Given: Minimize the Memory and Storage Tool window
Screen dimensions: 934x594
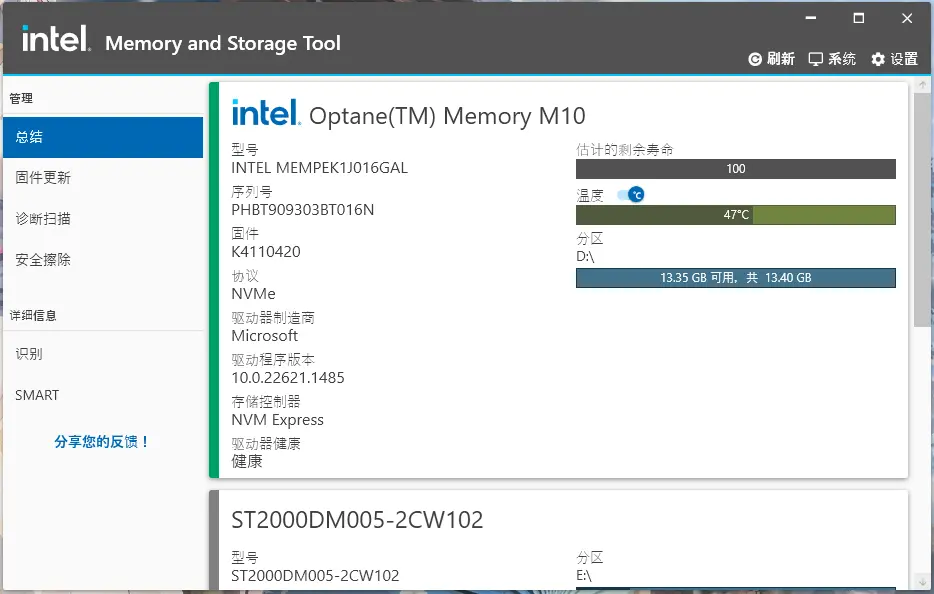Looking at the screenshot, I should (x=809, y=18).
